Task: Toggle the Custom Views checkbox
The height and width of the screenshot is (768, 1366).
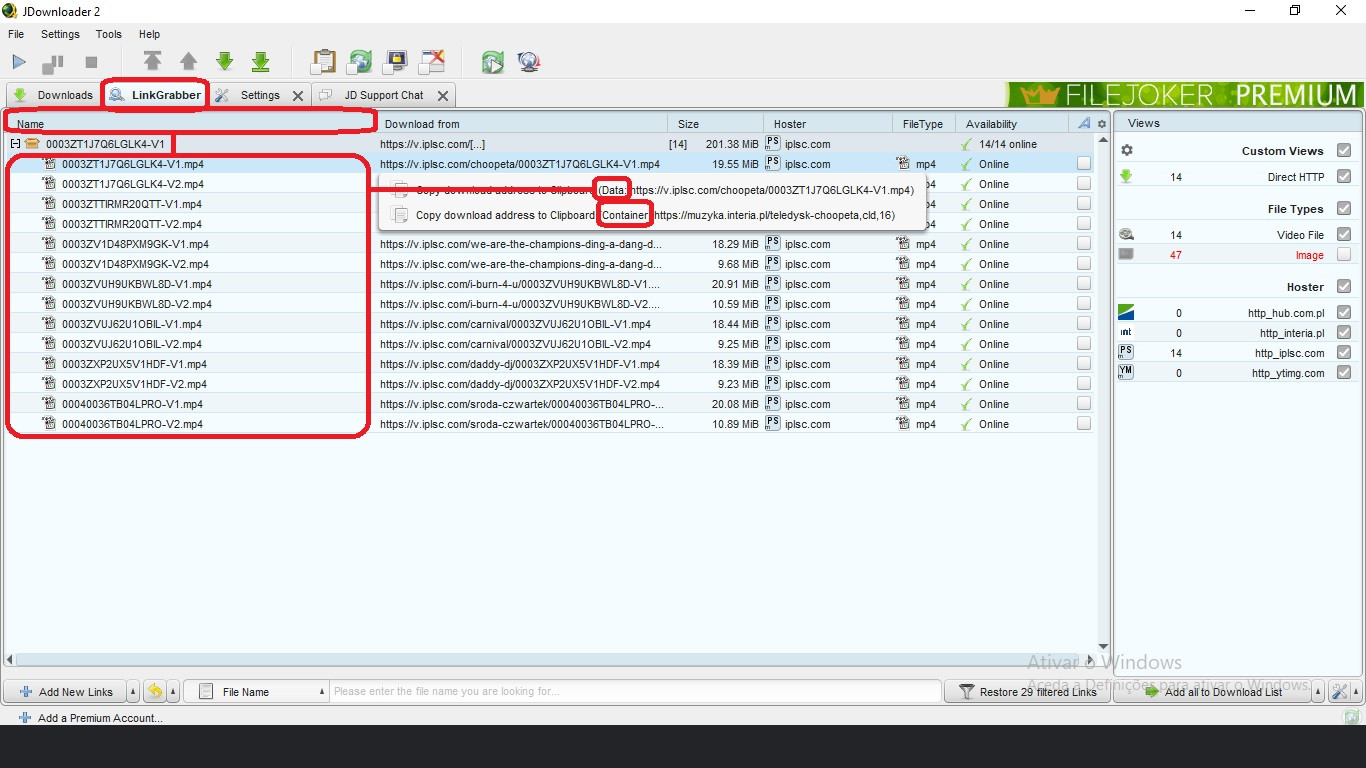Action: click(1343, 150)
